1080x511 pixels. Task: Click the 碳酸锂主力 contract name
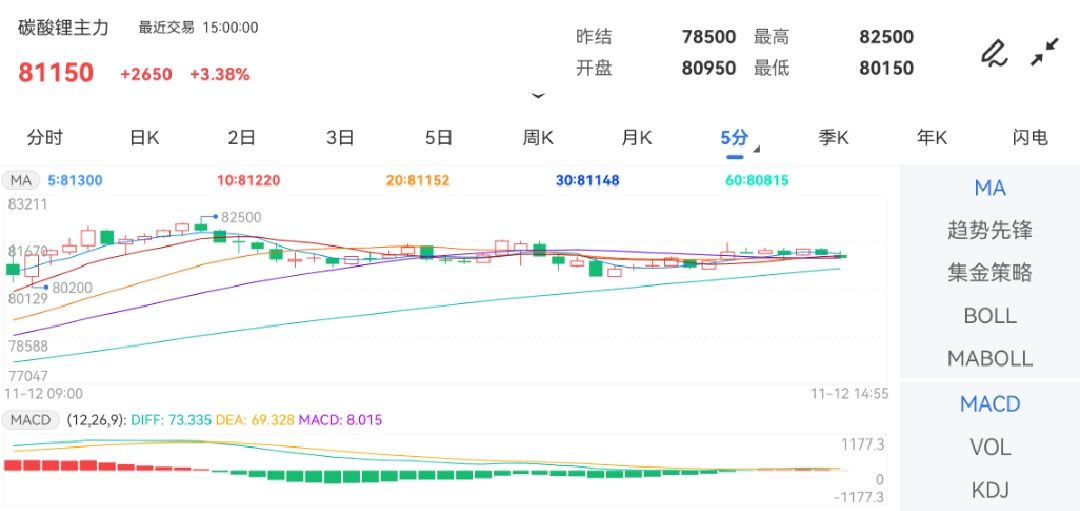[x=63, y=28]
